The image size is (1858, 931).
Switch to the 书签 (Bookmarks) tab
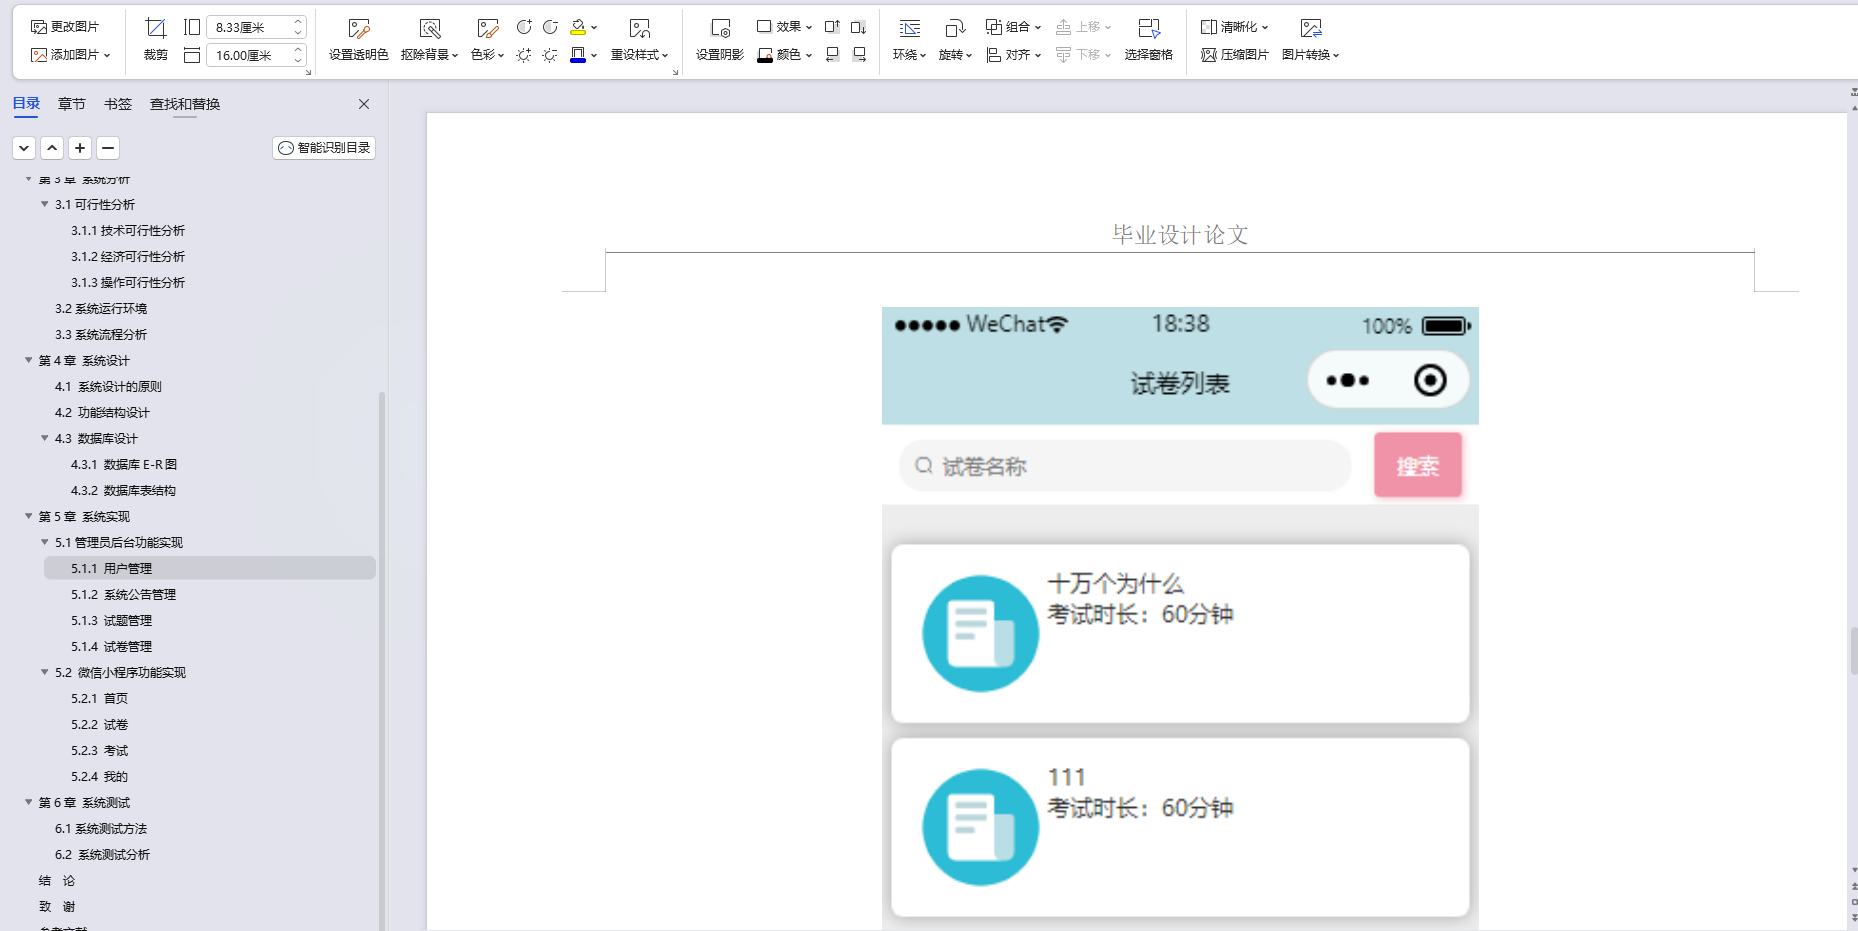pos(118,103)
